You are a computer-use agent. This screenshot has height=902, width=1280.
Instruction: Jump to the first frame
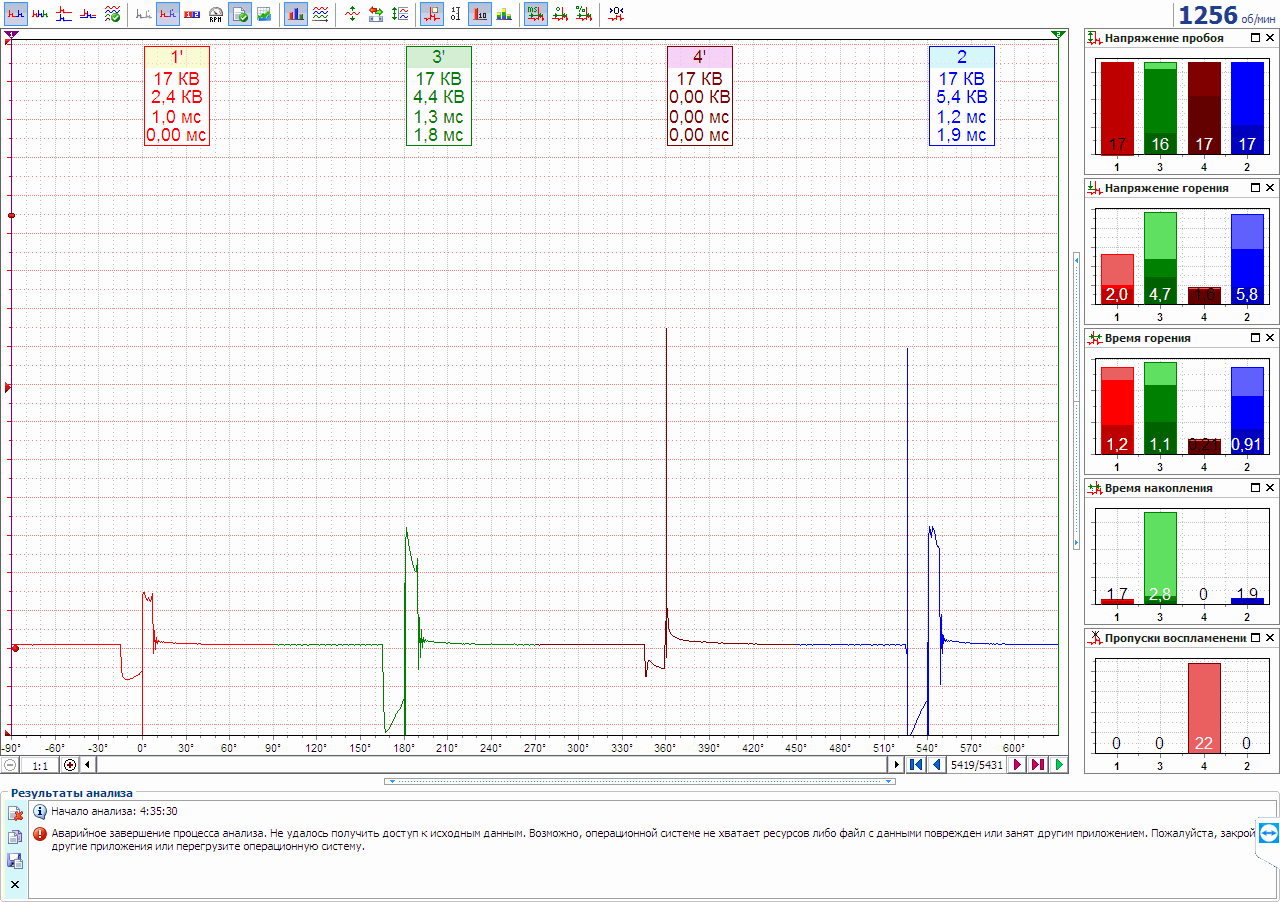click(916, 765)
